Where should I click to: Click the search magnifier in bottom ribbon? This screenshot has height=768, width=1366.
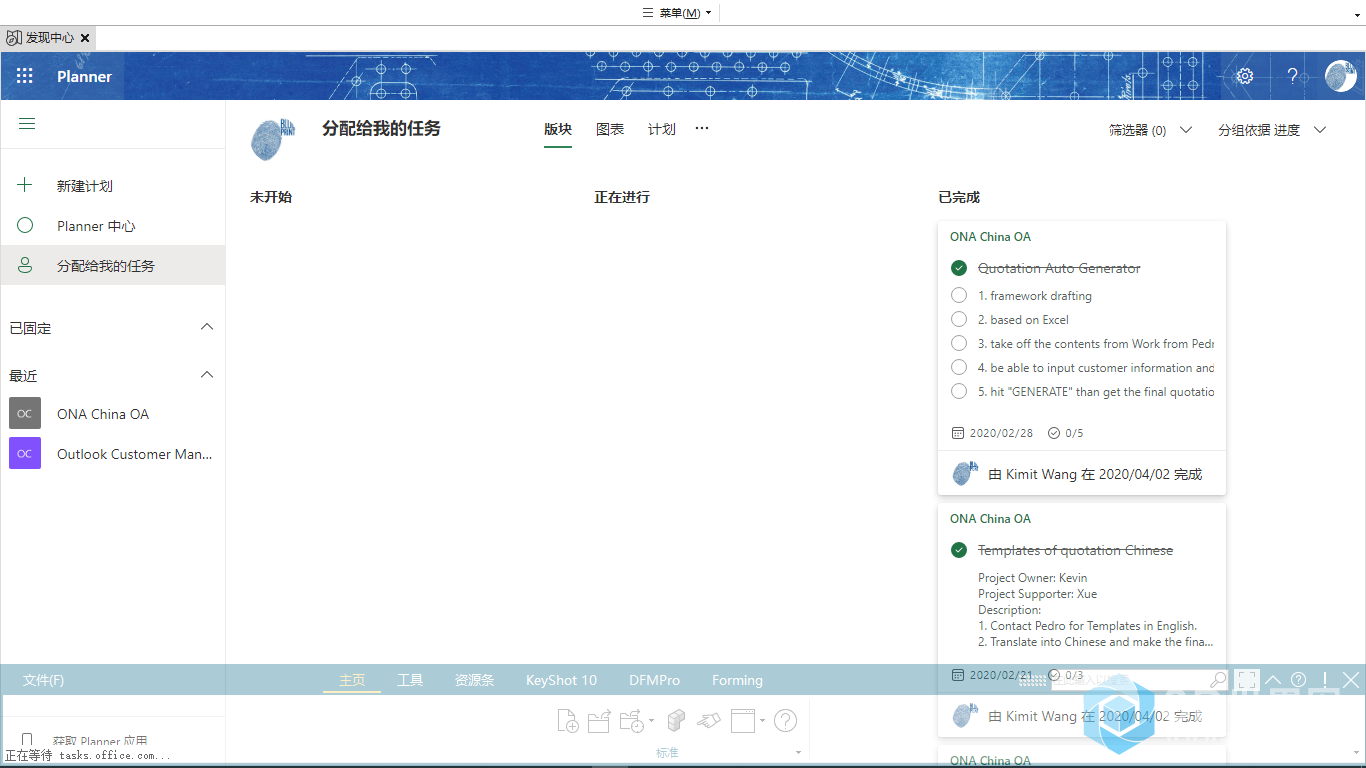point(1218,680)
